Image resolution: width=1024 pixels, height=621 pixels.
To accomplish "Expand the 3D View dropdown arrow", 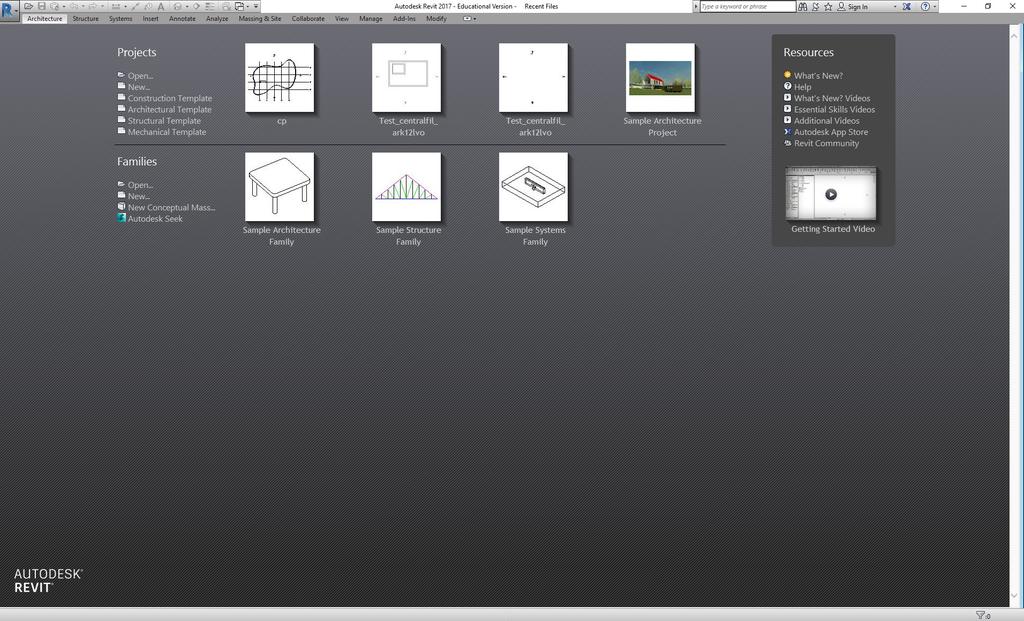I will click(187, 7).
